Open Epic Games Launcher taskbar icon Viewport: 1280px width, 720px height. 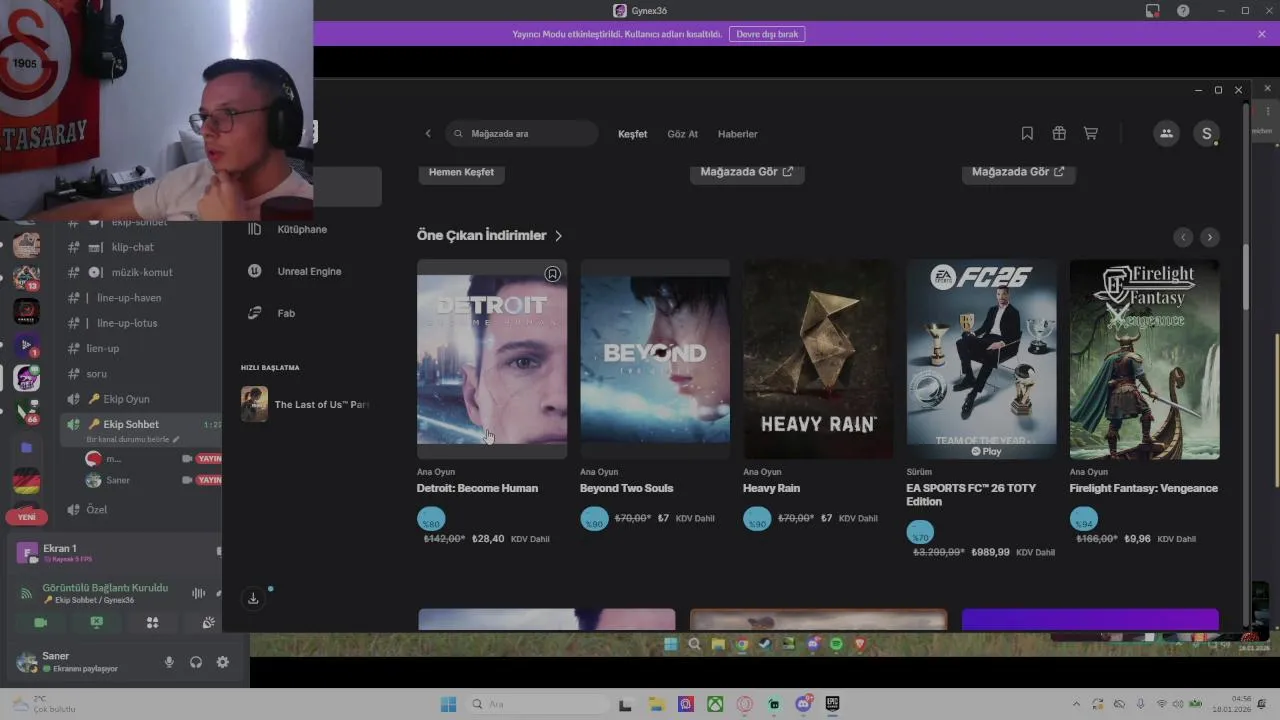tap(832, 704)
